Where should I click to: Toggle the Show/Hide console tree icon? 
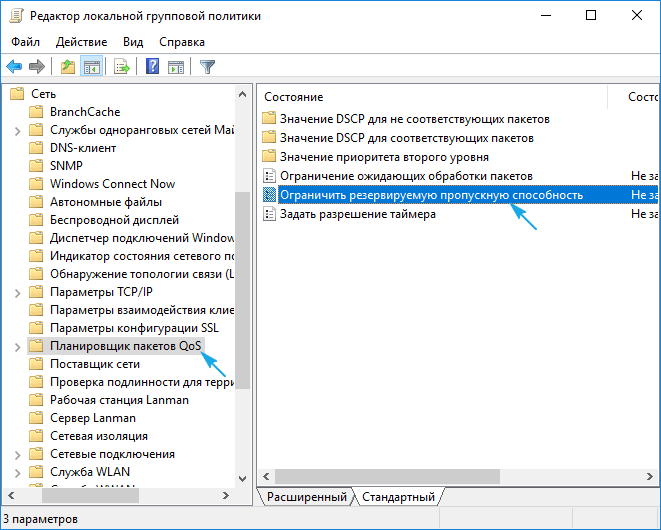[x=91, y=67]
